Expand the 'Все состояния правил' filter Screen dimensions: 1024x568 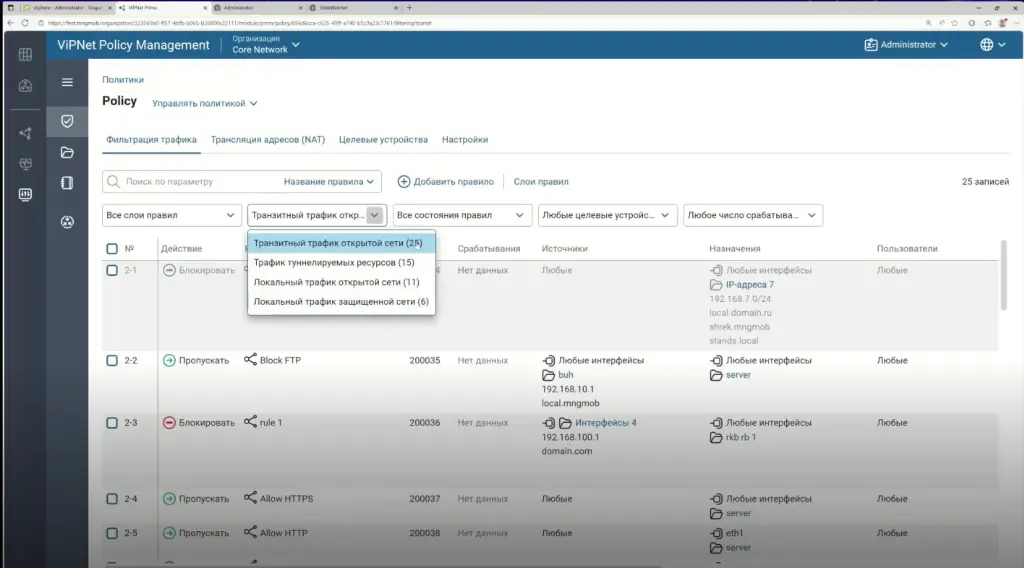pyautogui.click(x=462, y=215)
